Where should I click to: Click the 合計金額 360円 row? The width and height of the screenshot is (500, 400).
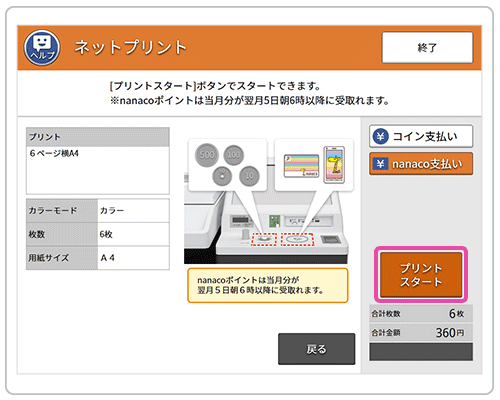pos(421,332)
